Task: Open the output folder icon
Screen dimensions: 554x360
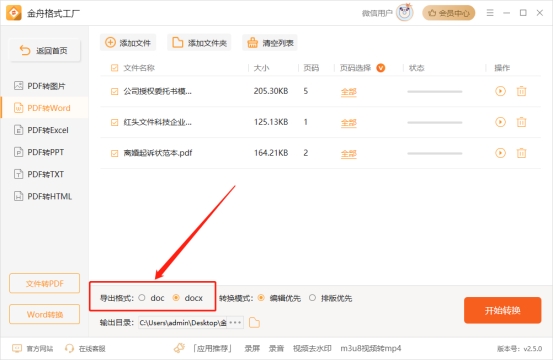Action: 254,323
